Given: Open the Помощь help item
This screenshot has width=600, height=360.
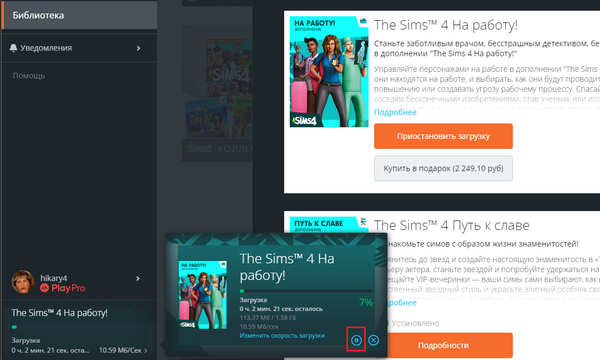Looking at the screenshot, I should pyautogui.click(x=29, y=76).
